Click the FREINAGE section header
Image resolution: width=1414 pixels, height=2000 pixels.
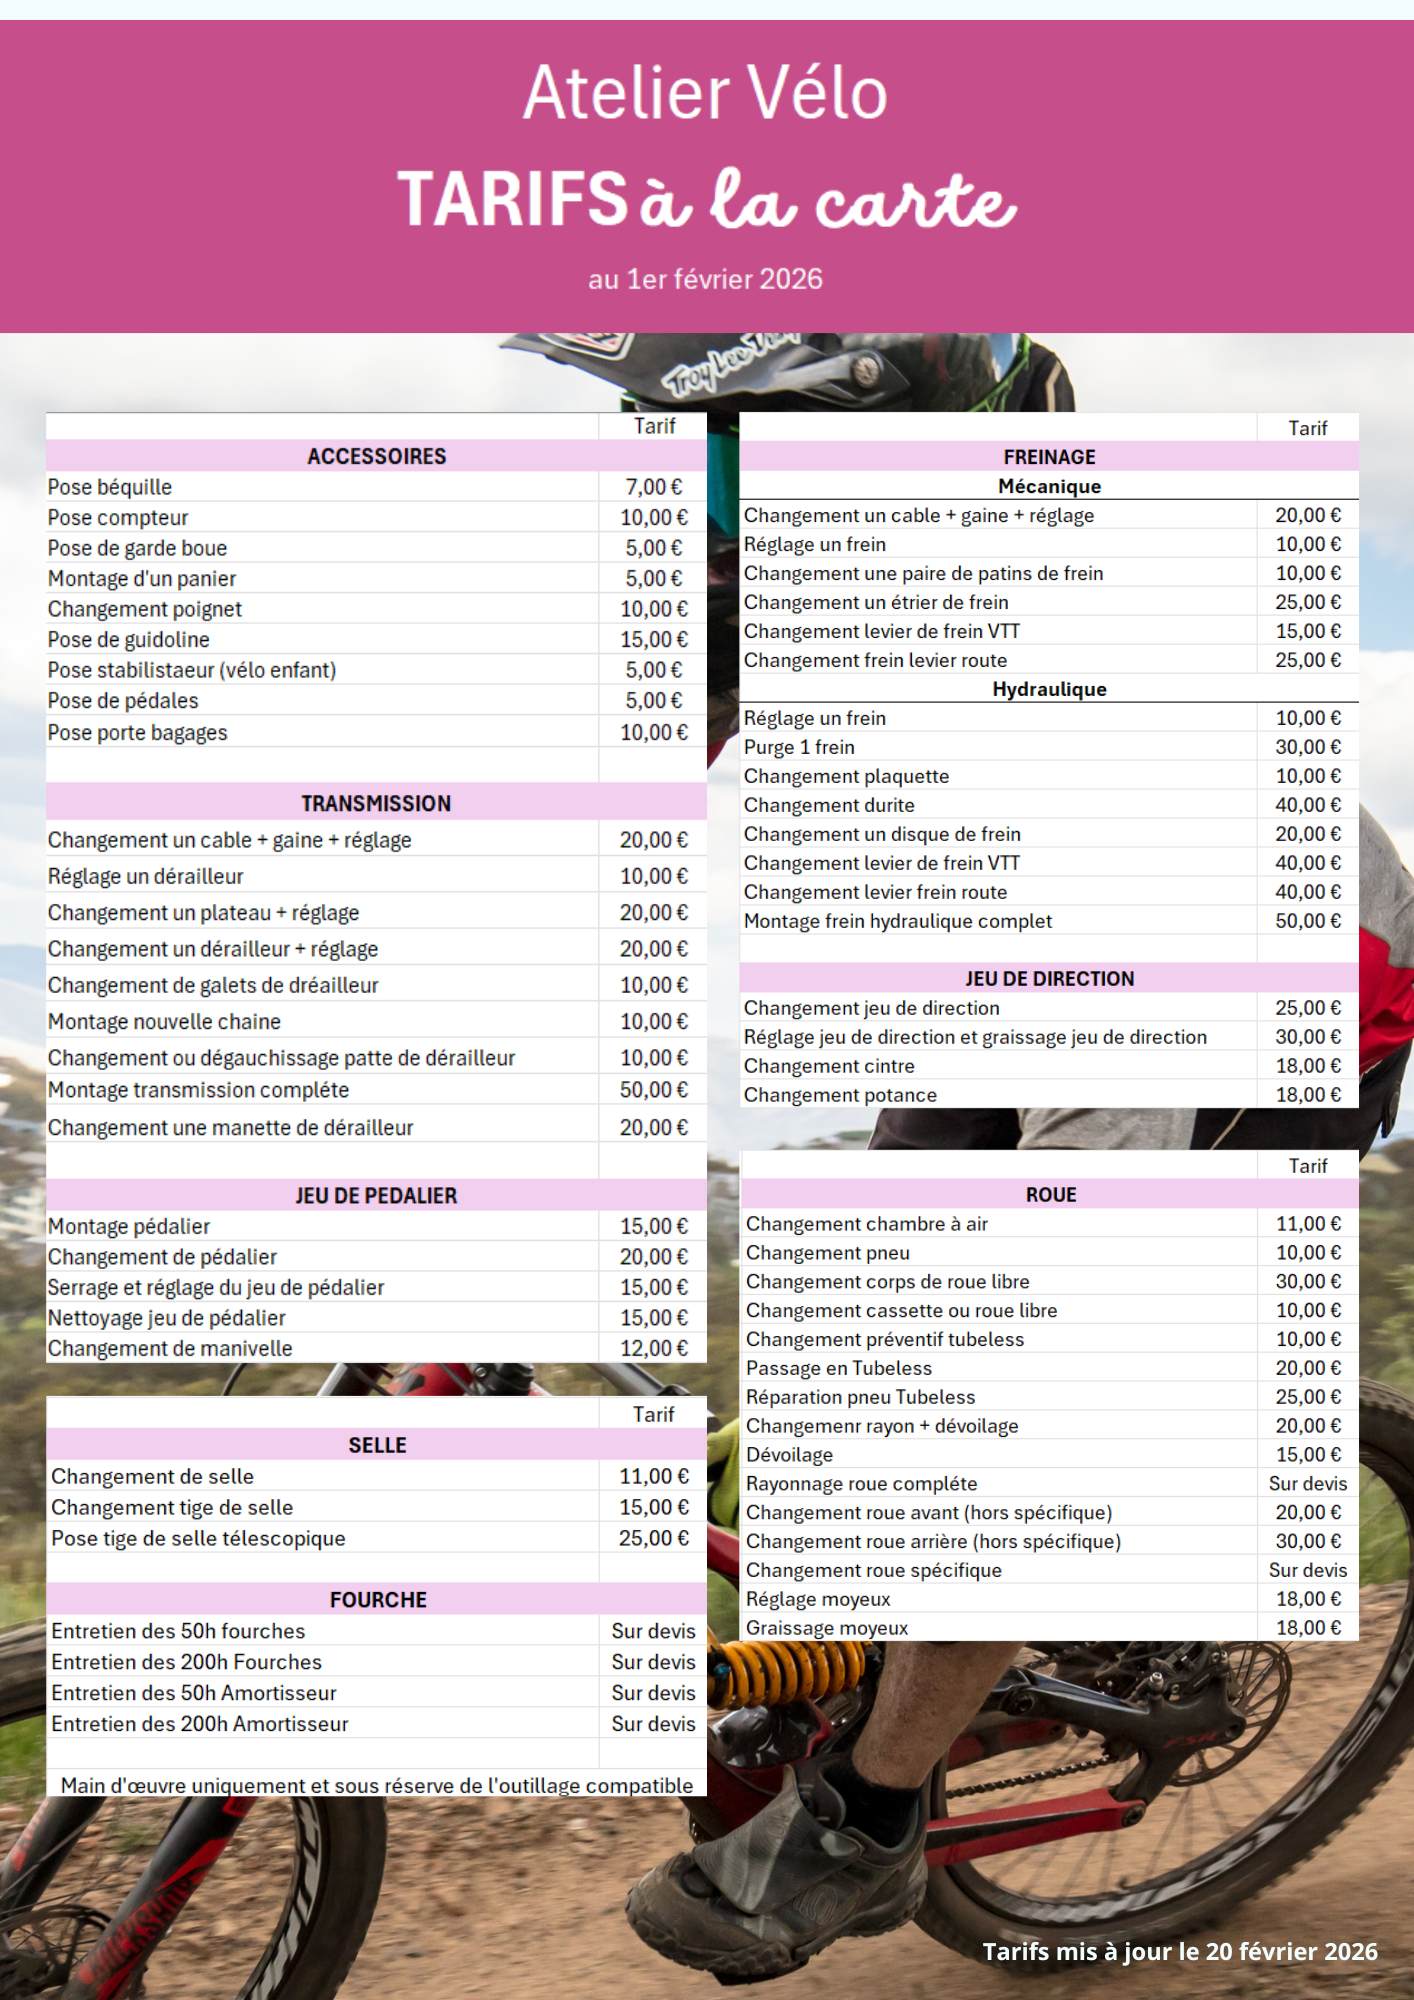[x=1049, y=457]
